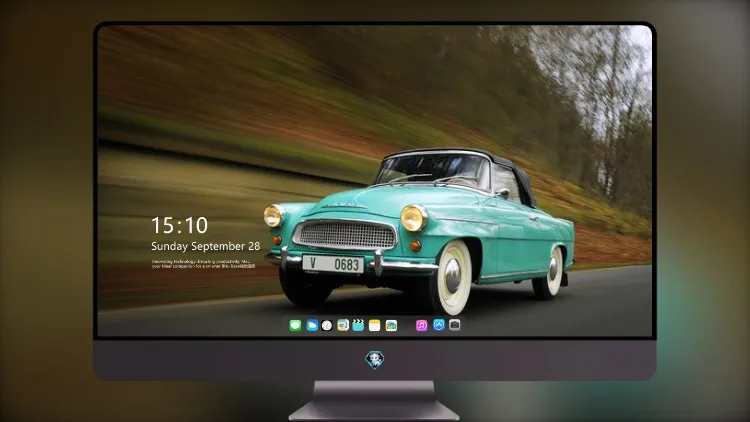Open the green Messages app in dock
This screenshot has height=422, width=750.
pos(295,325)
